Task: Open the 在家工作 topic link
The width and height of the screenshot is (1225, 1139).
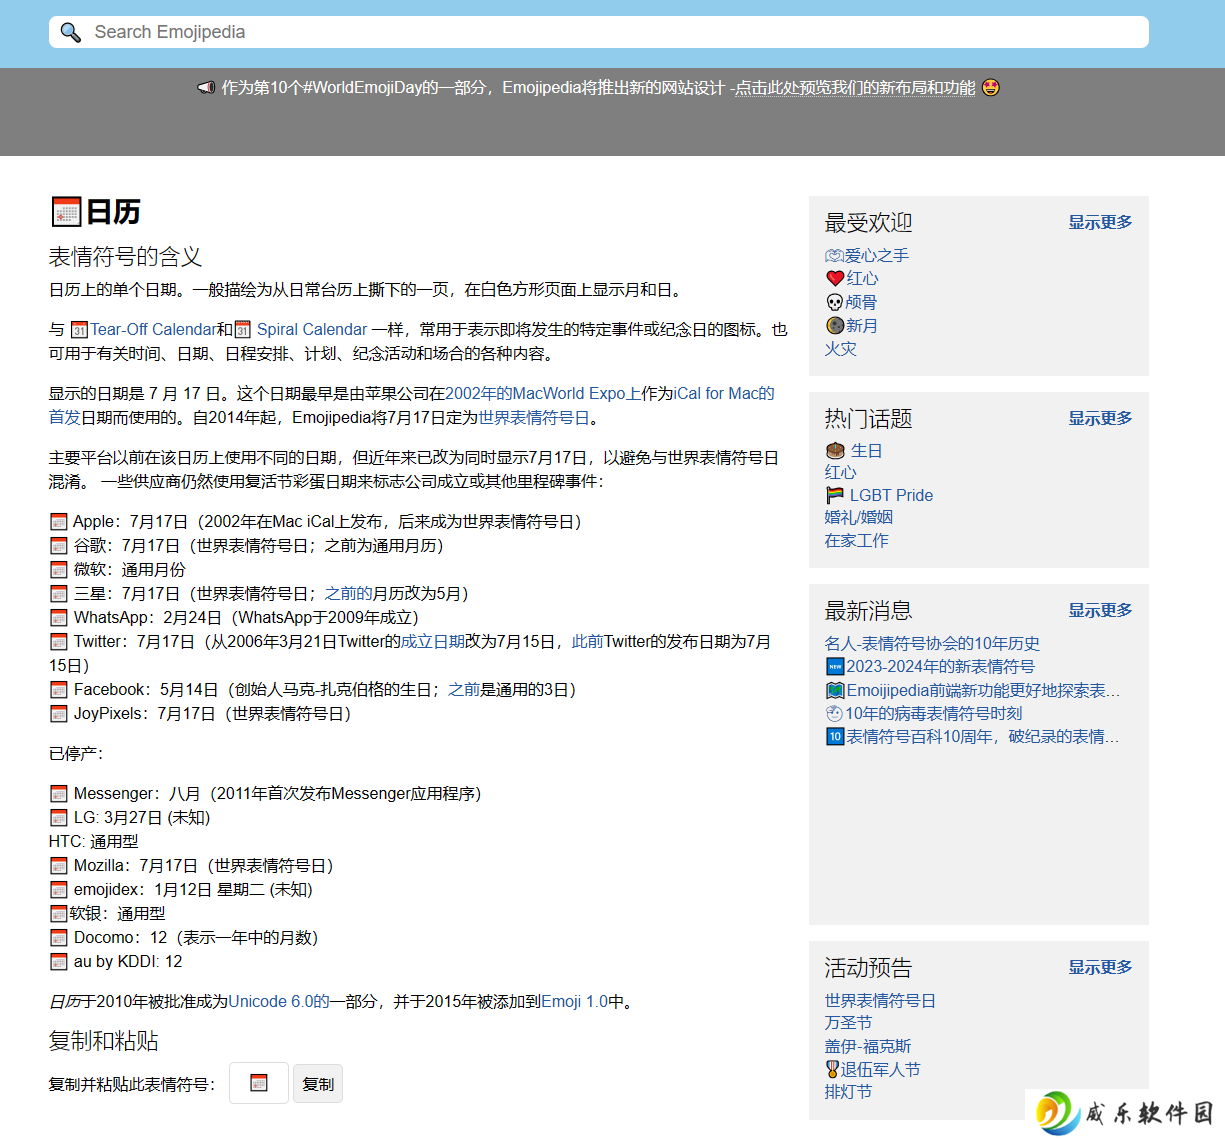Action: click(x=857, y=541)
